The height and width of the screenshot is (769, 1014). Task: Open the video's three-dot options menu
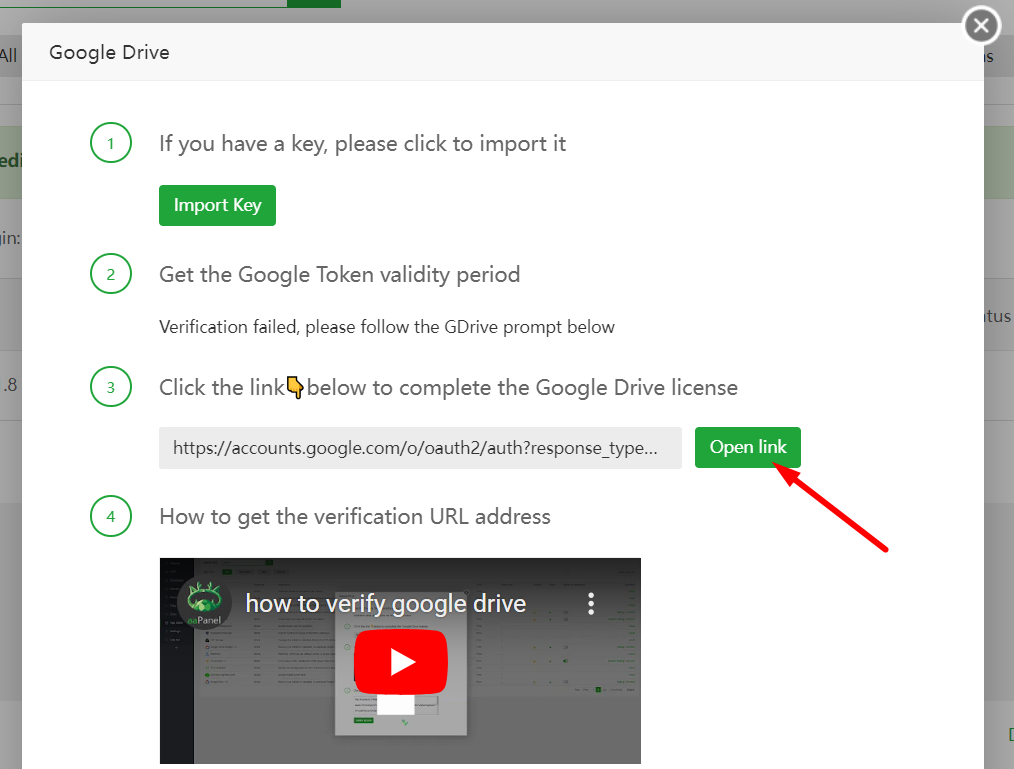tap(590, 603)
